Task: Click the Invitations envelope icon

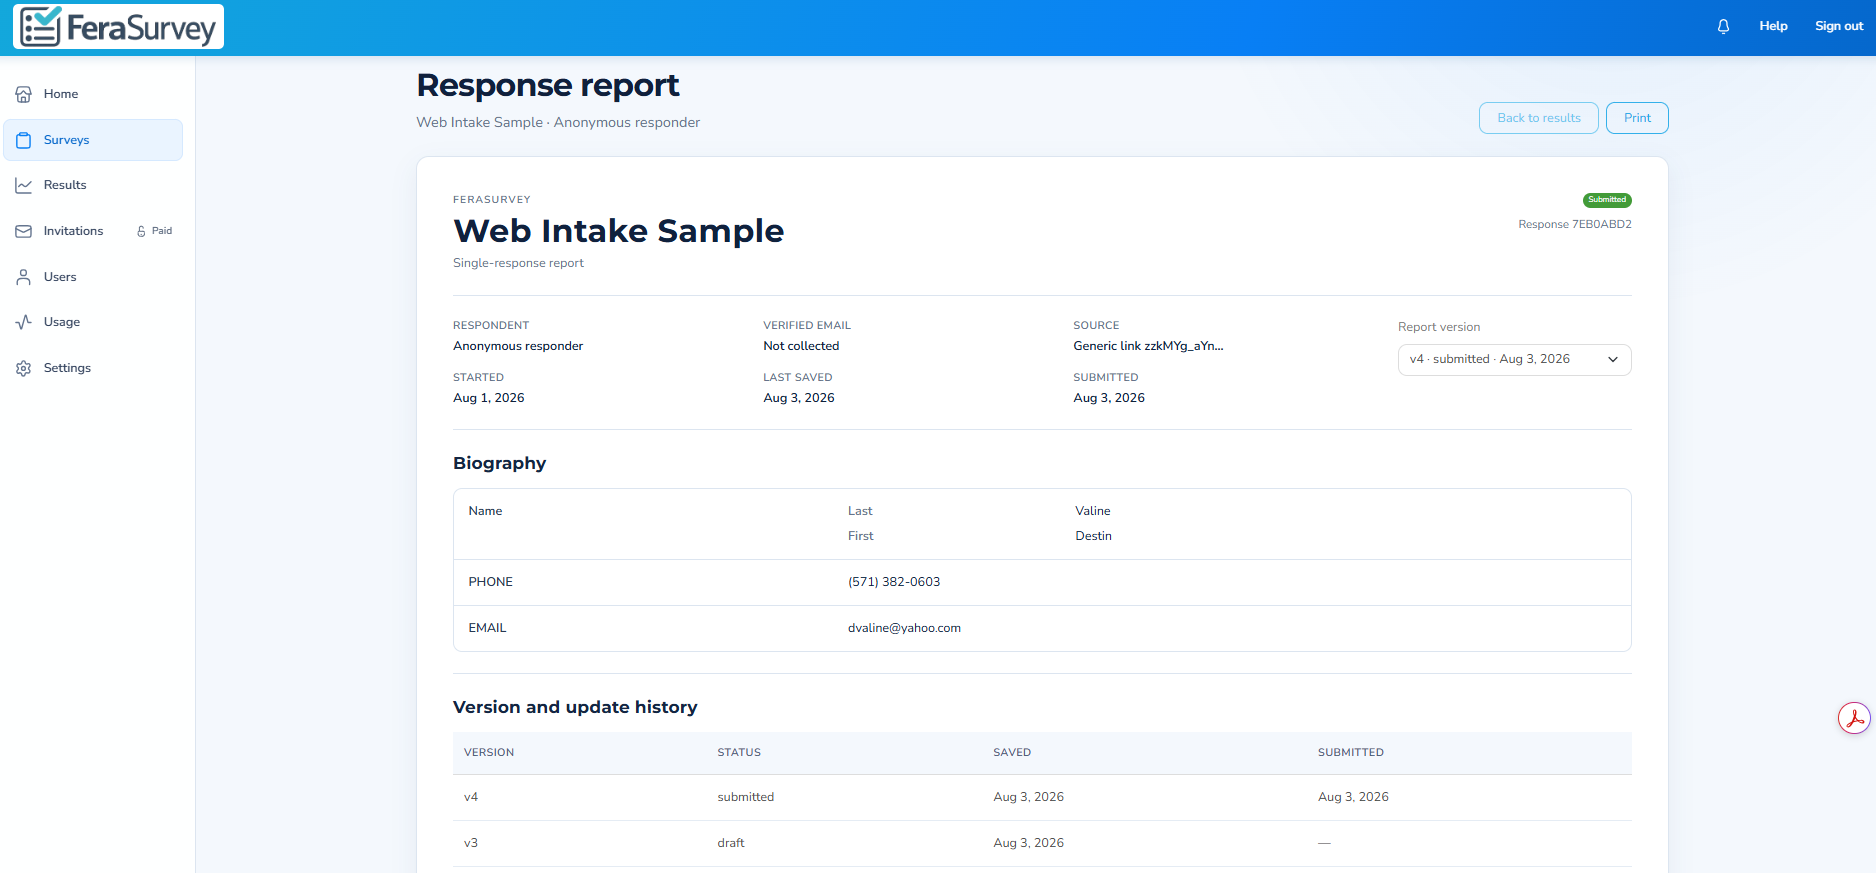Action: click(x=24, y=231)
